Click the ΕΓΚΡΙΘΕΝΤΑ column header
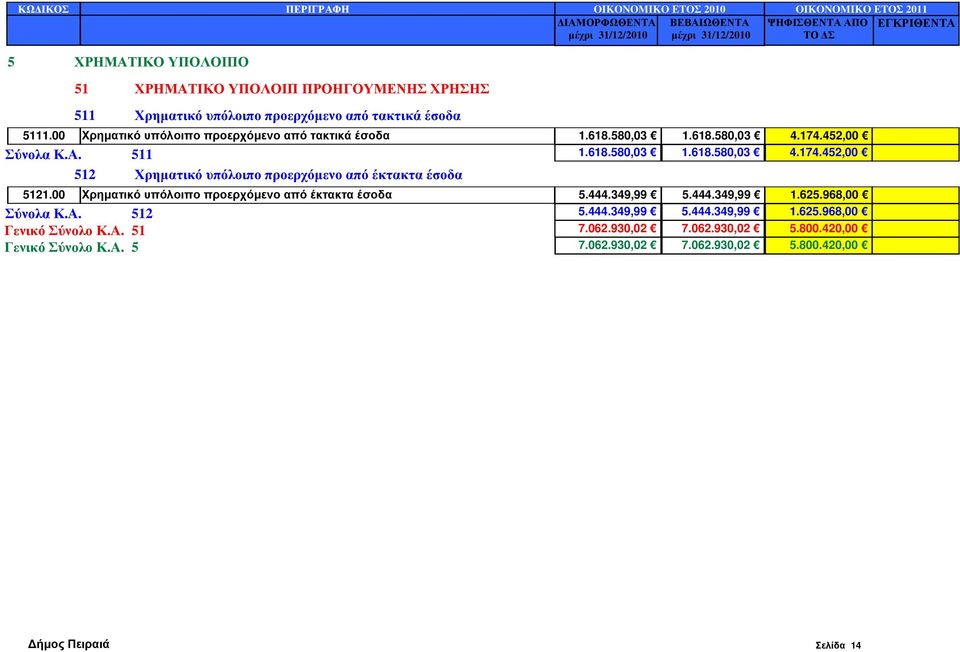The image size is (960, 652). click(916, 29)
